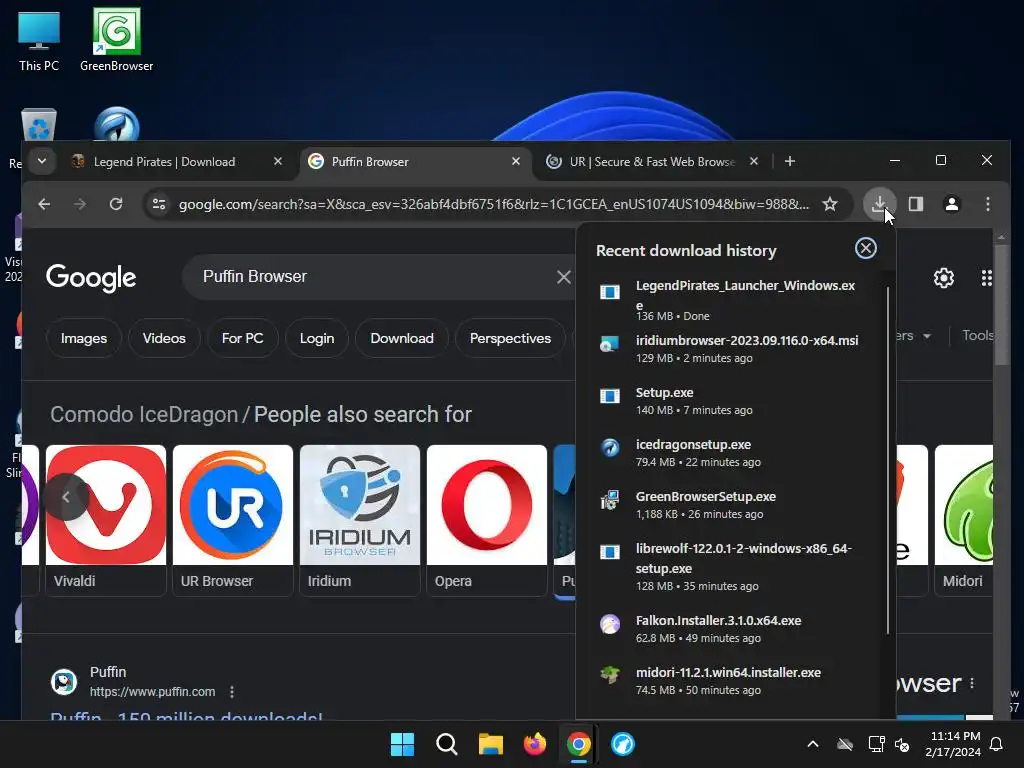Open a new tab
This screenshot has height=768, width=1024.
(790, 161)
